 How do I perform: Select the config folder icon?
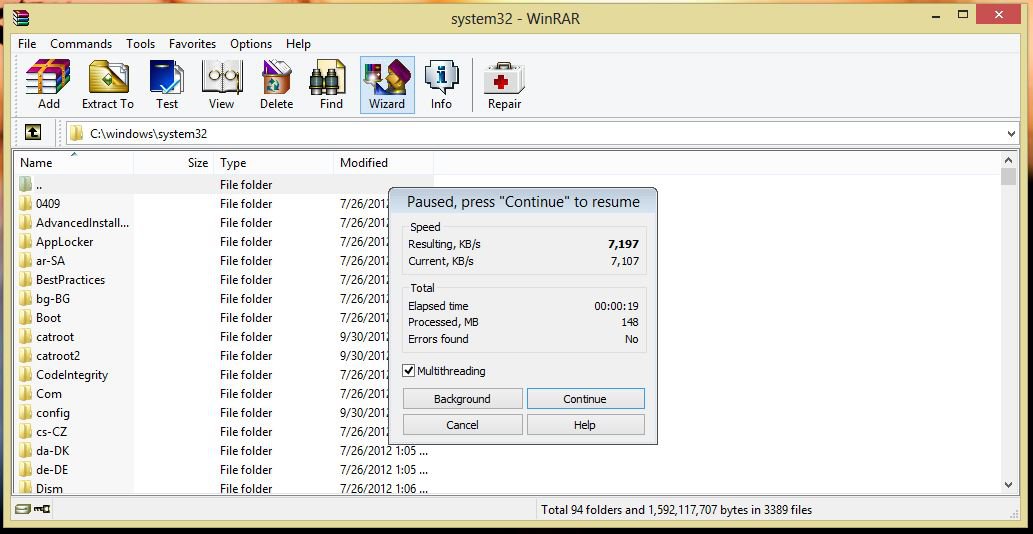26,413
